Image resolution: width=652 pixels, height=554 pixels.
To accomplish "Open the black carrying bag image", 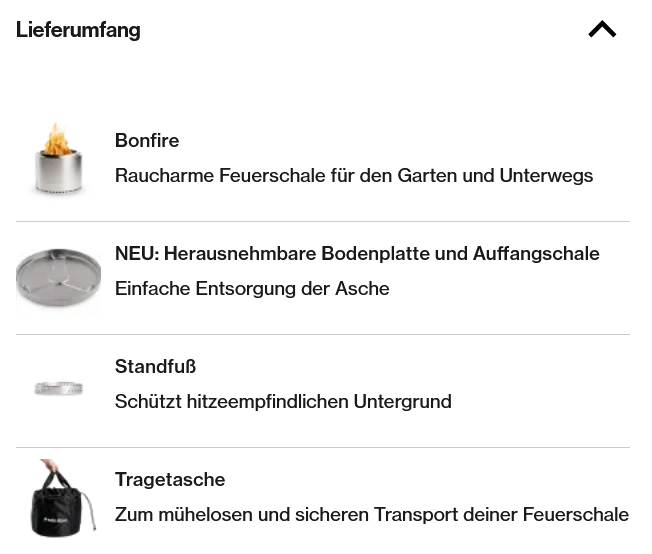I will tap(60, 504).
